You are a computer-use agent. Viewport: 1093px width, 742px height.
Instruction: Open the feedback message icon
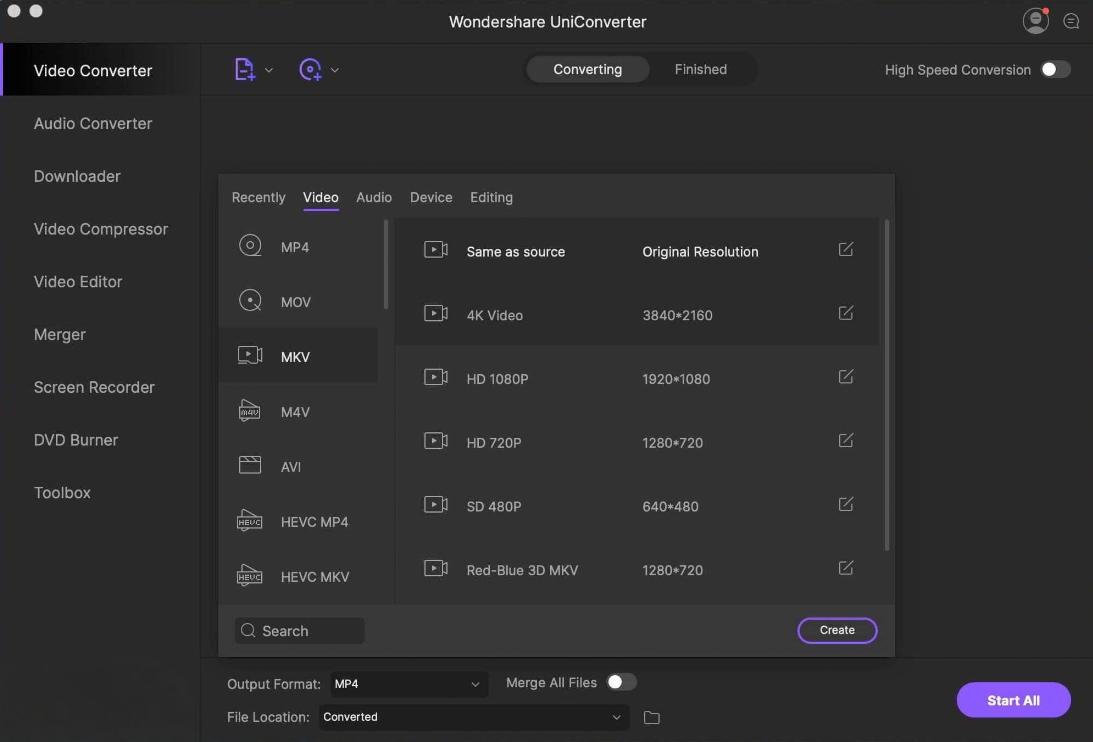click(1071, 22)
